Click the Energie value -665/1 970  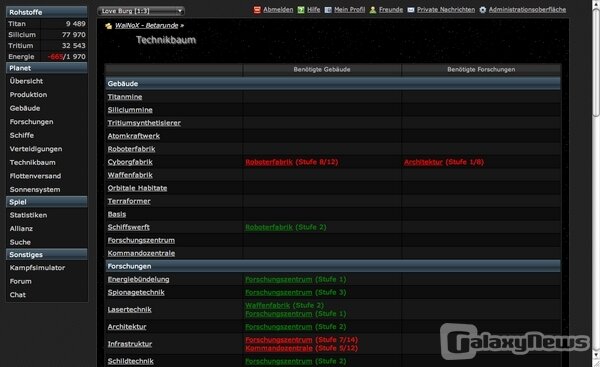click(x=67, y=57)
